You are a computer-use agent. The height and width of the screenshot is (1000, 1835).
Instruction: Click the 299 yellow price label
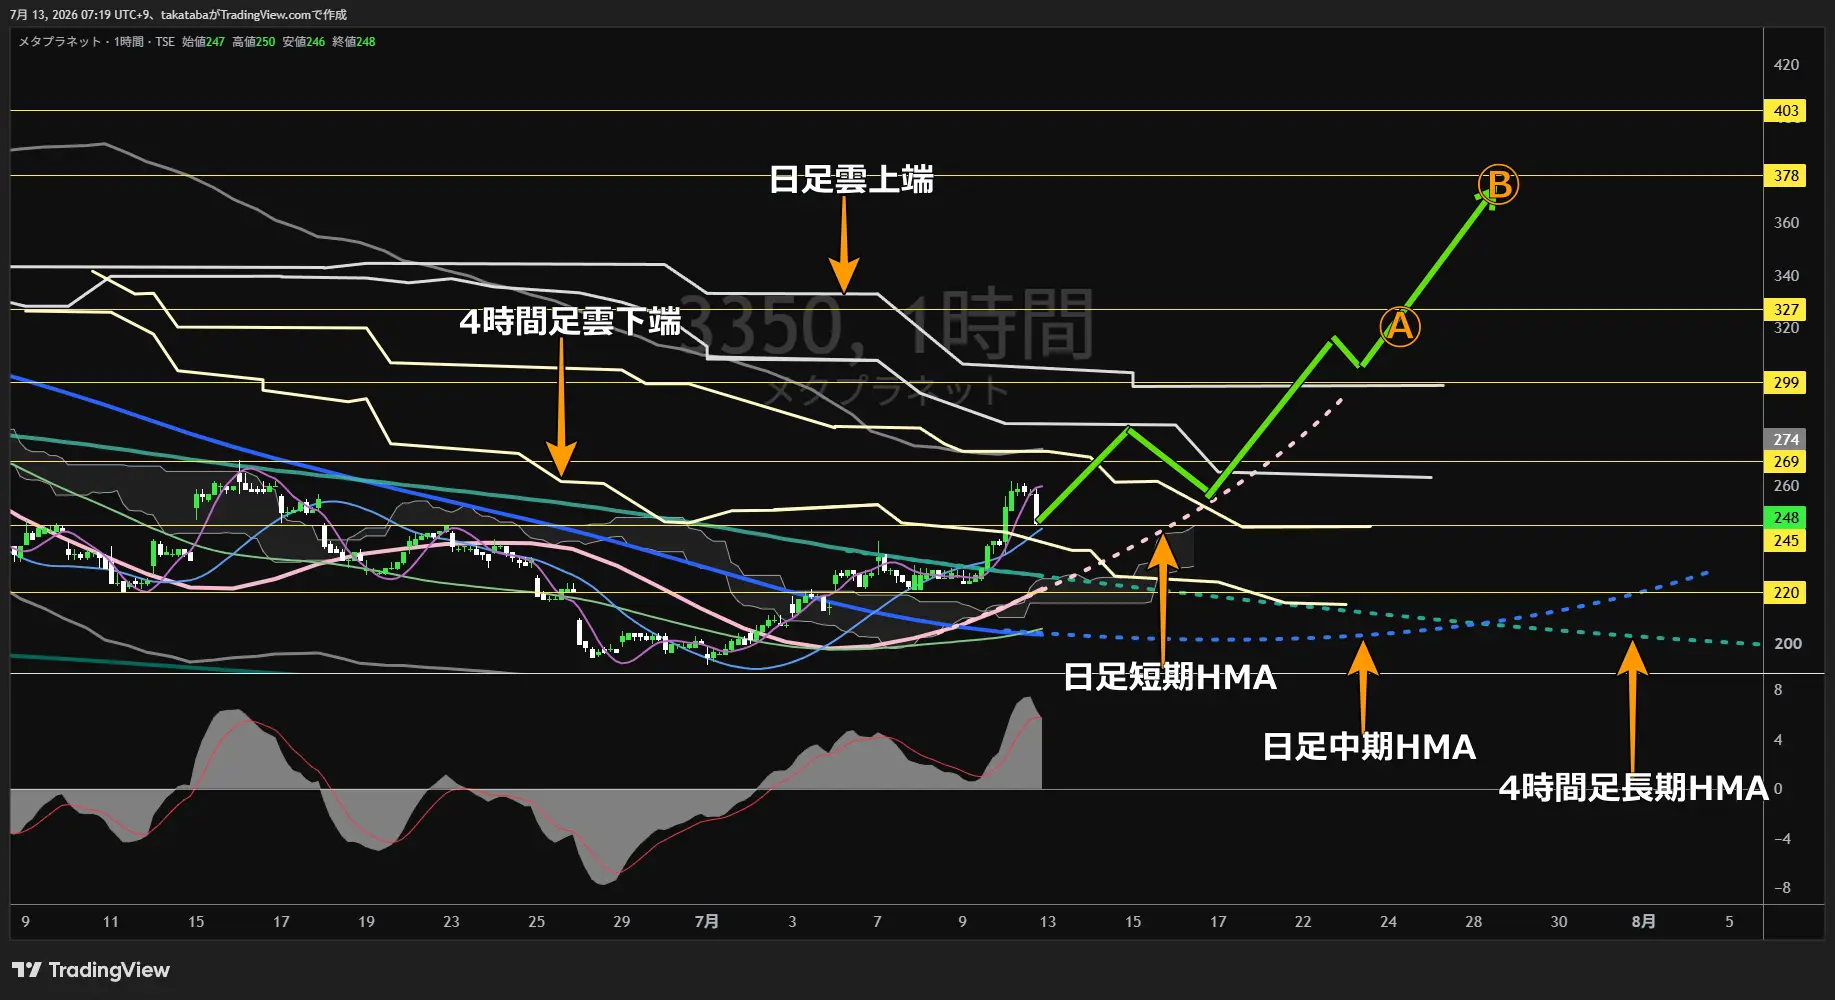tap(1786, 382)
